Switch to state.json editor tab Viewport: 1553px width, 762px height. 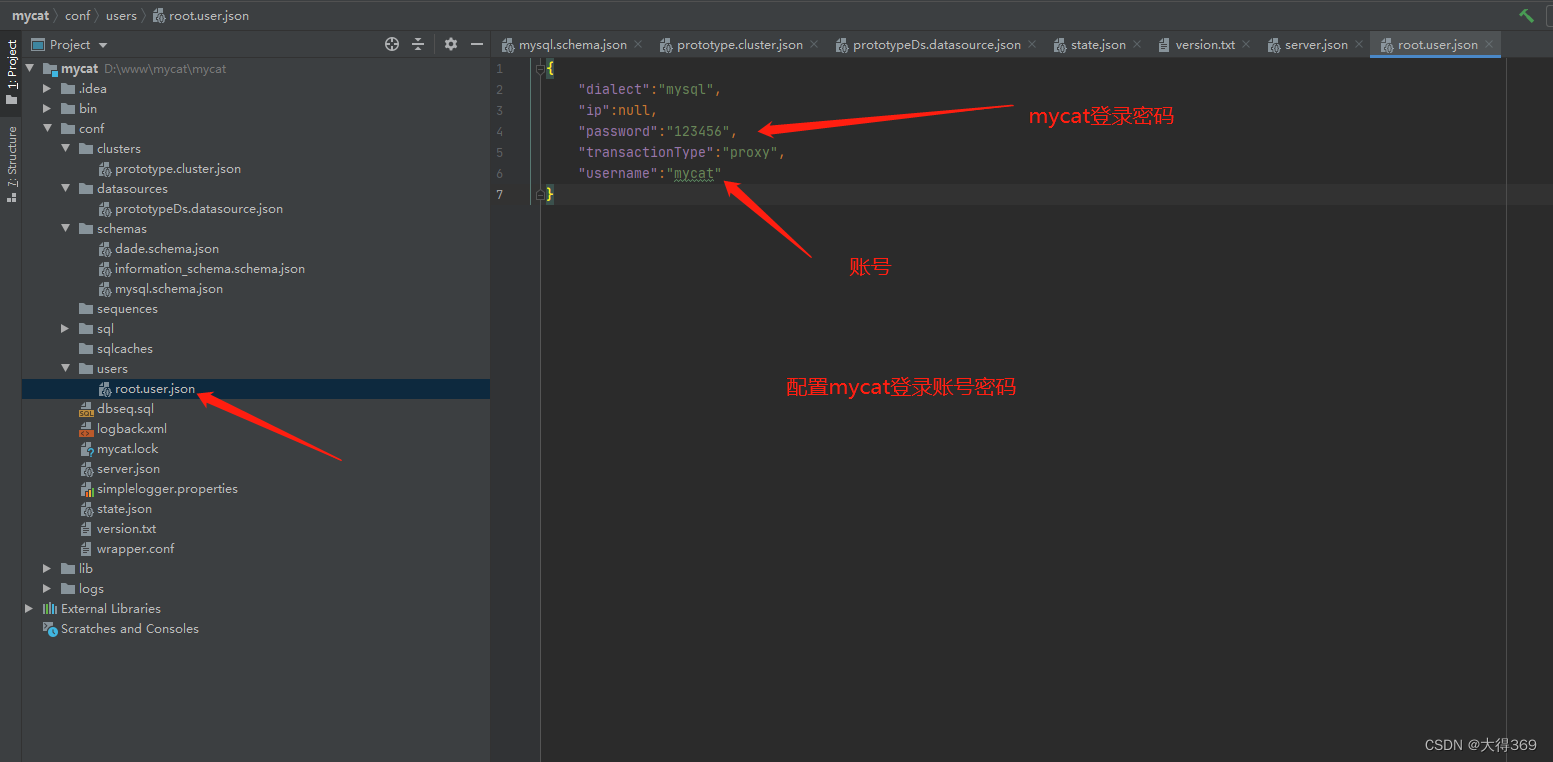click(1098, 45)
